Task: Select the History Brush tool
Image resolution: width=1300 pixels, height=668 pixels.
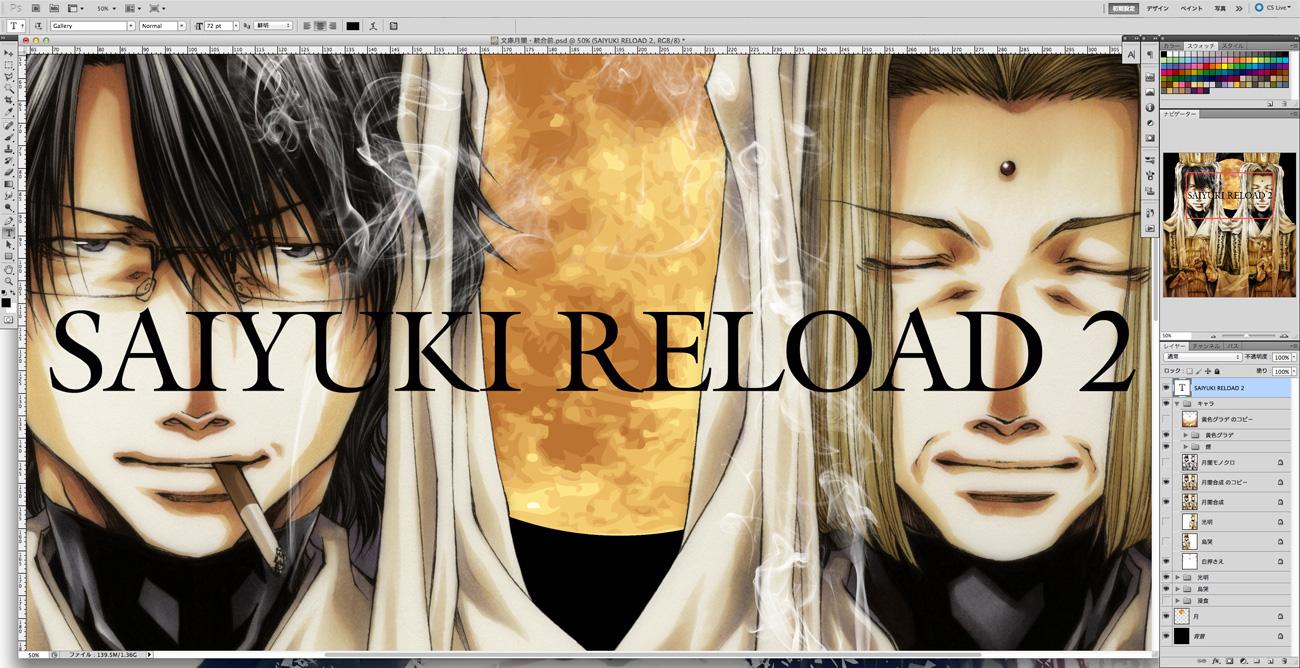Action: (8, 161)
